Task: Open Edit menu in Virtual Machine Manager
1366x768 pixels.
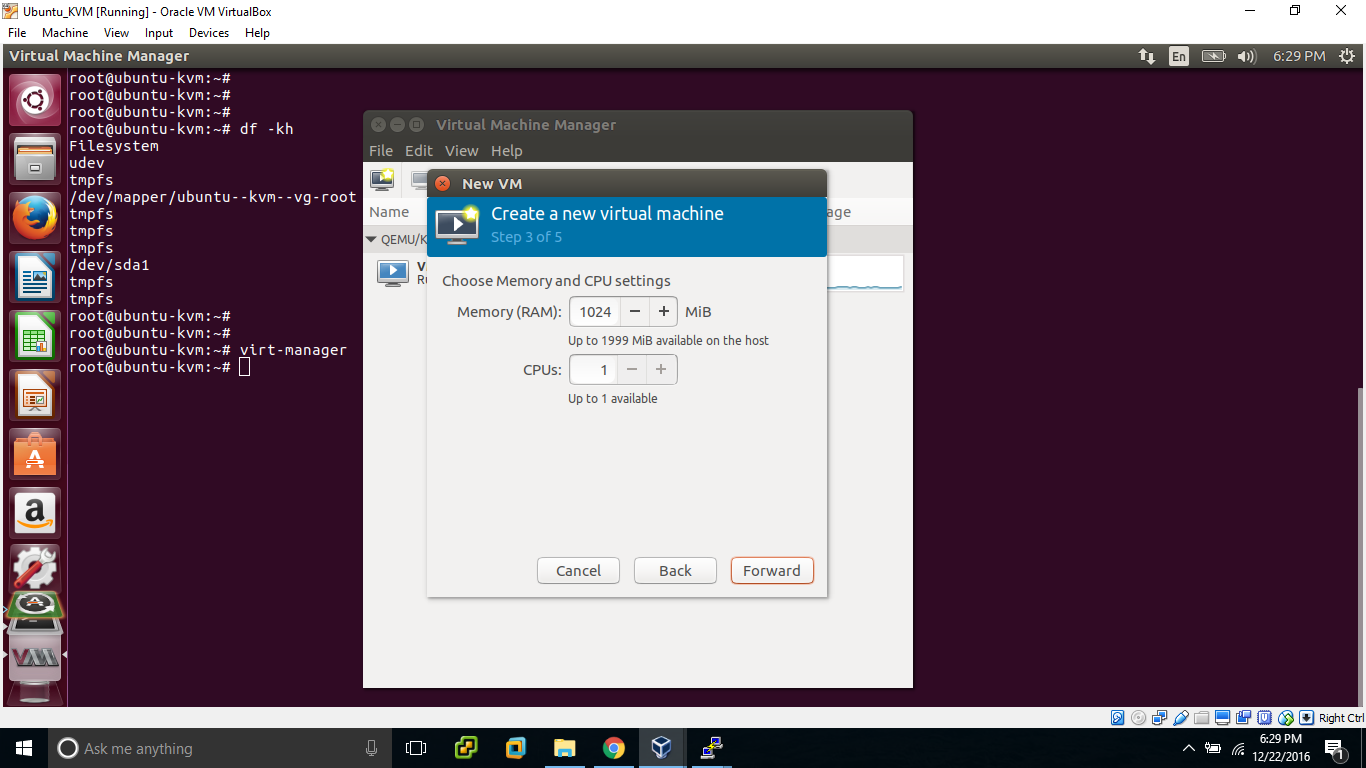Action: pyautogui.click(x=418, y=151)
